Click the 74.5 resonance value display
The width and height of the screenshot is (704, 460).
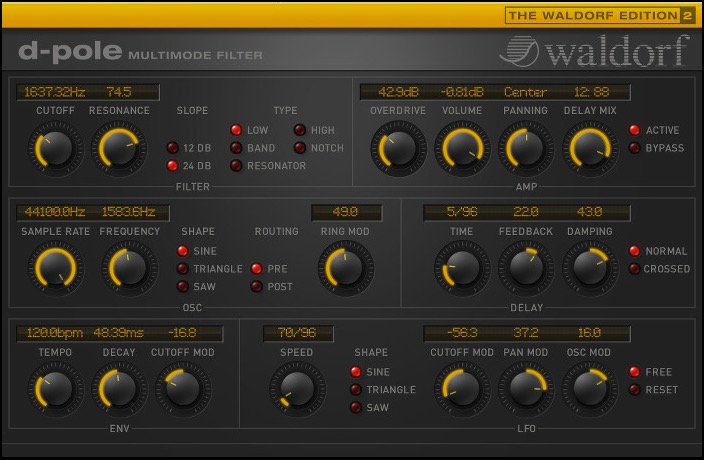pos(119,92)
